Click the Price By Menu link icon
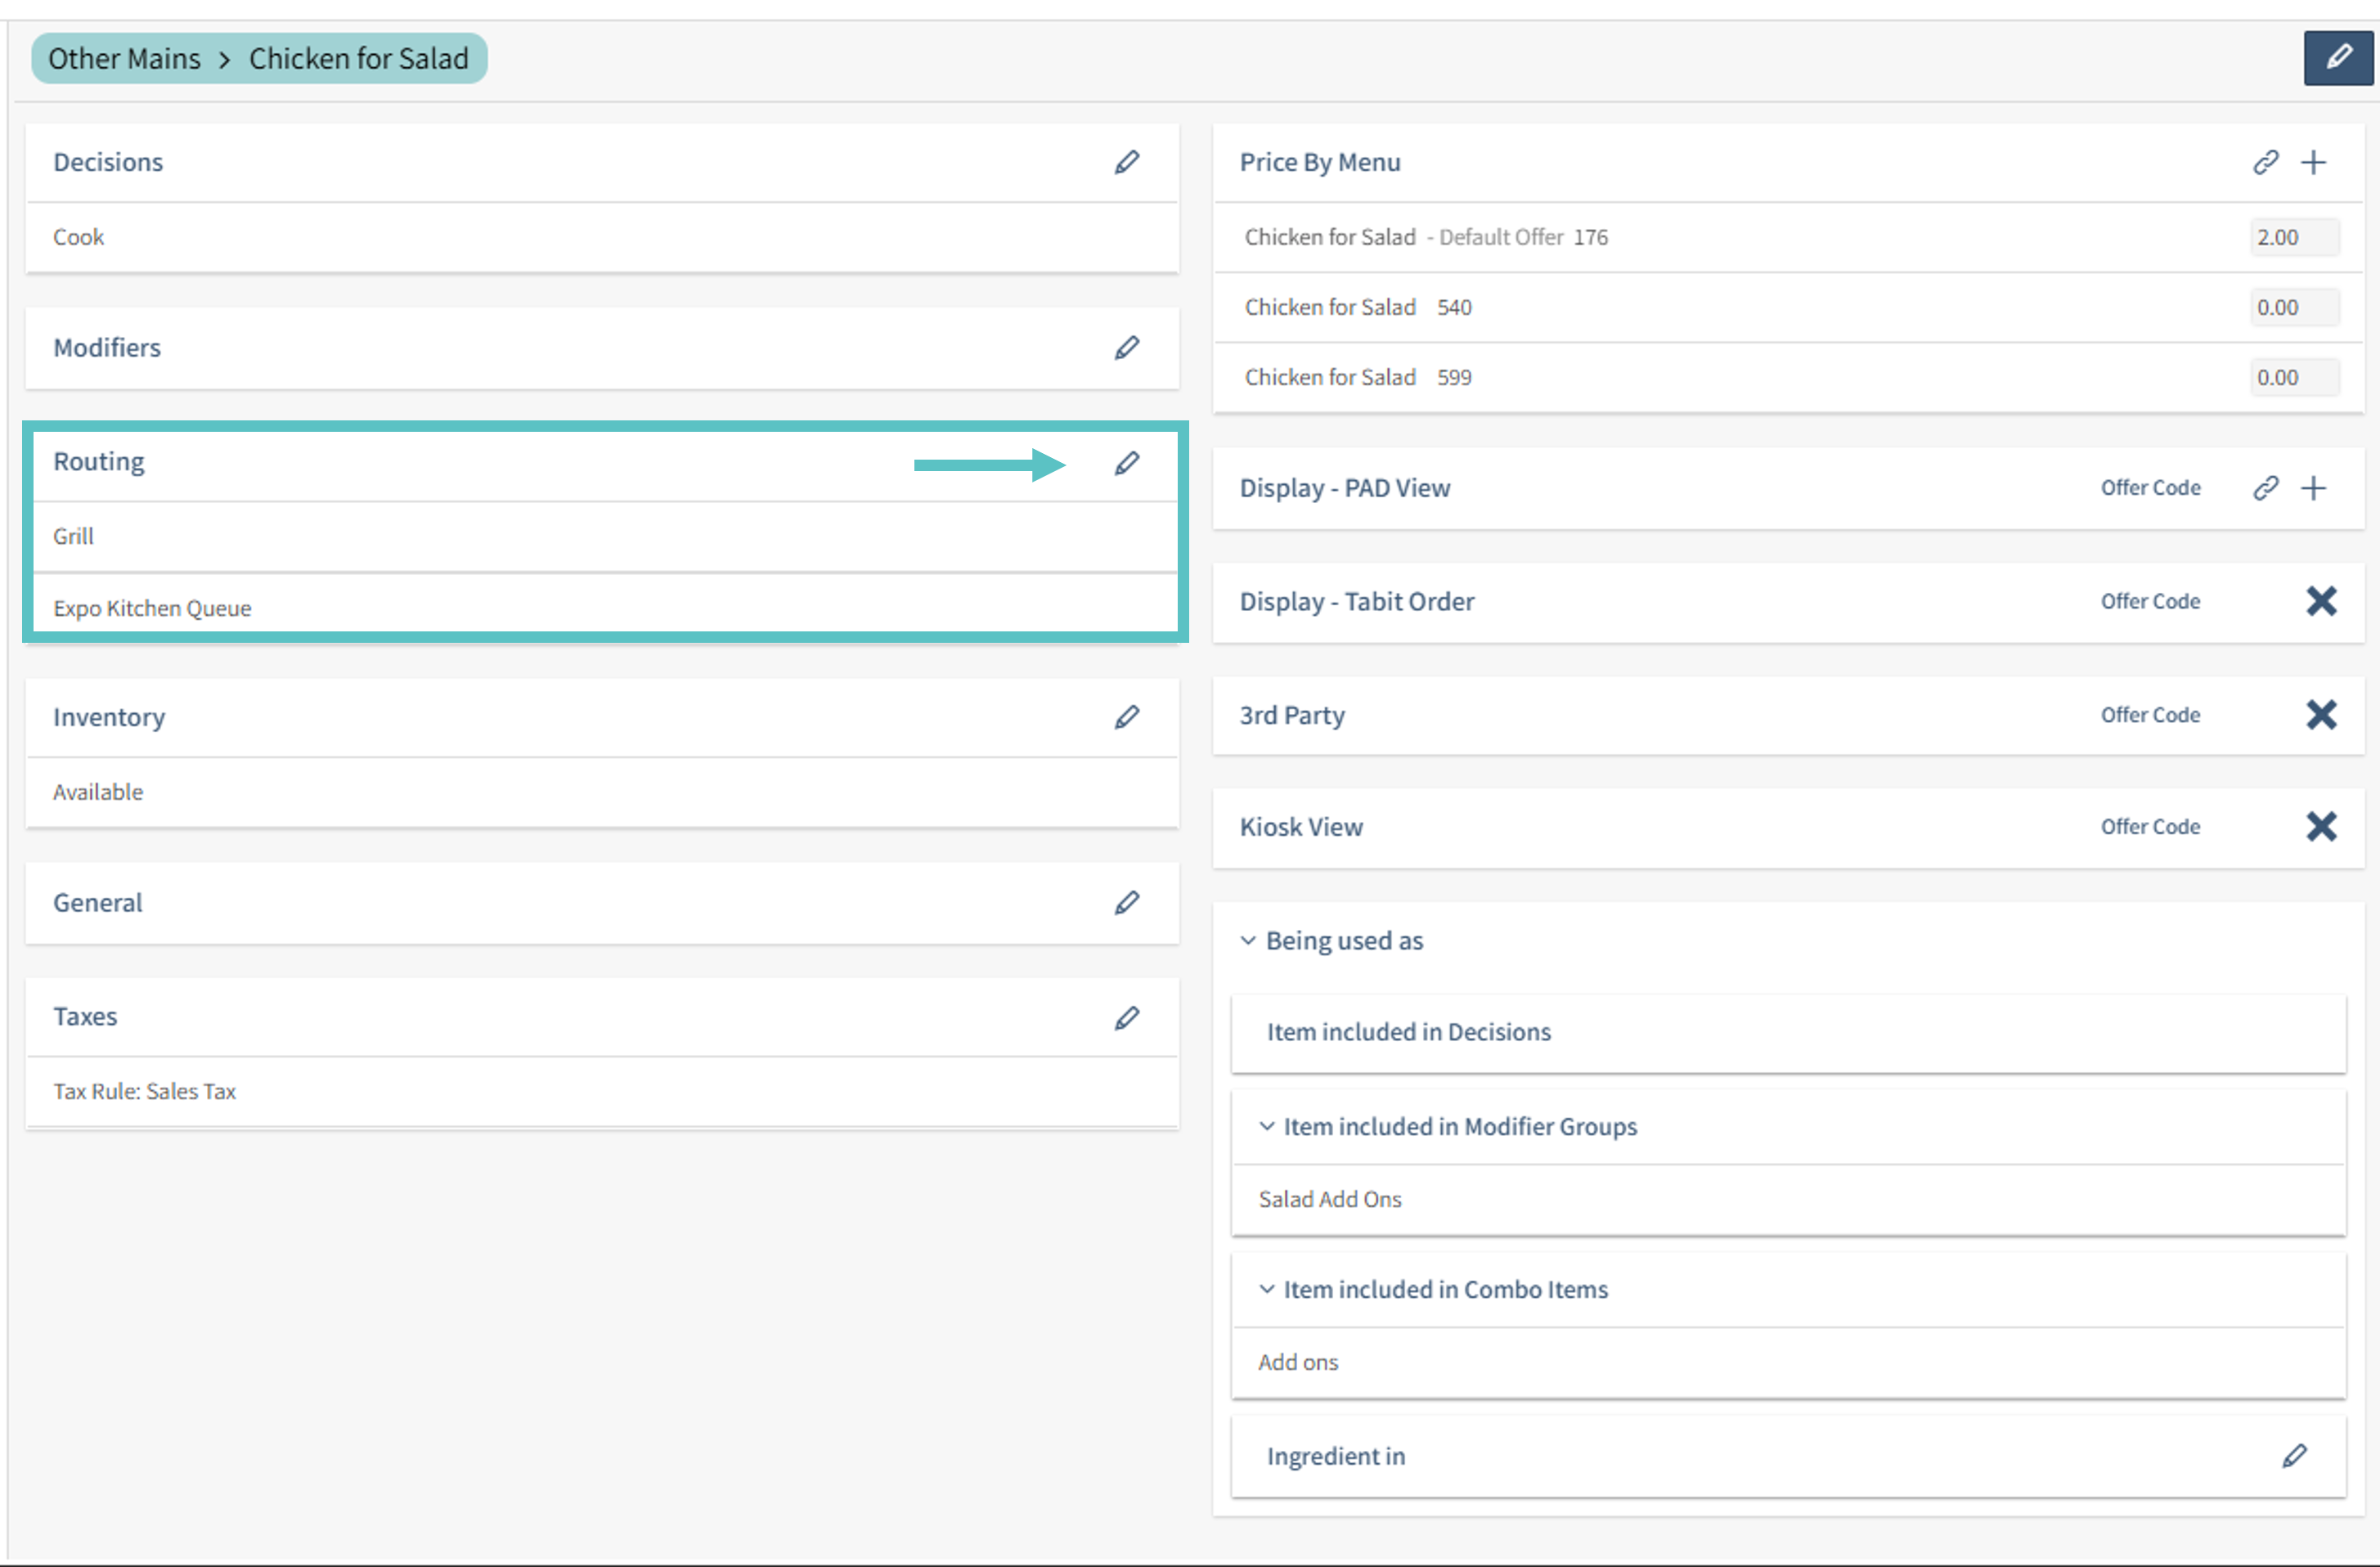2380x1567 pixels. click(x=2265, y=162)
